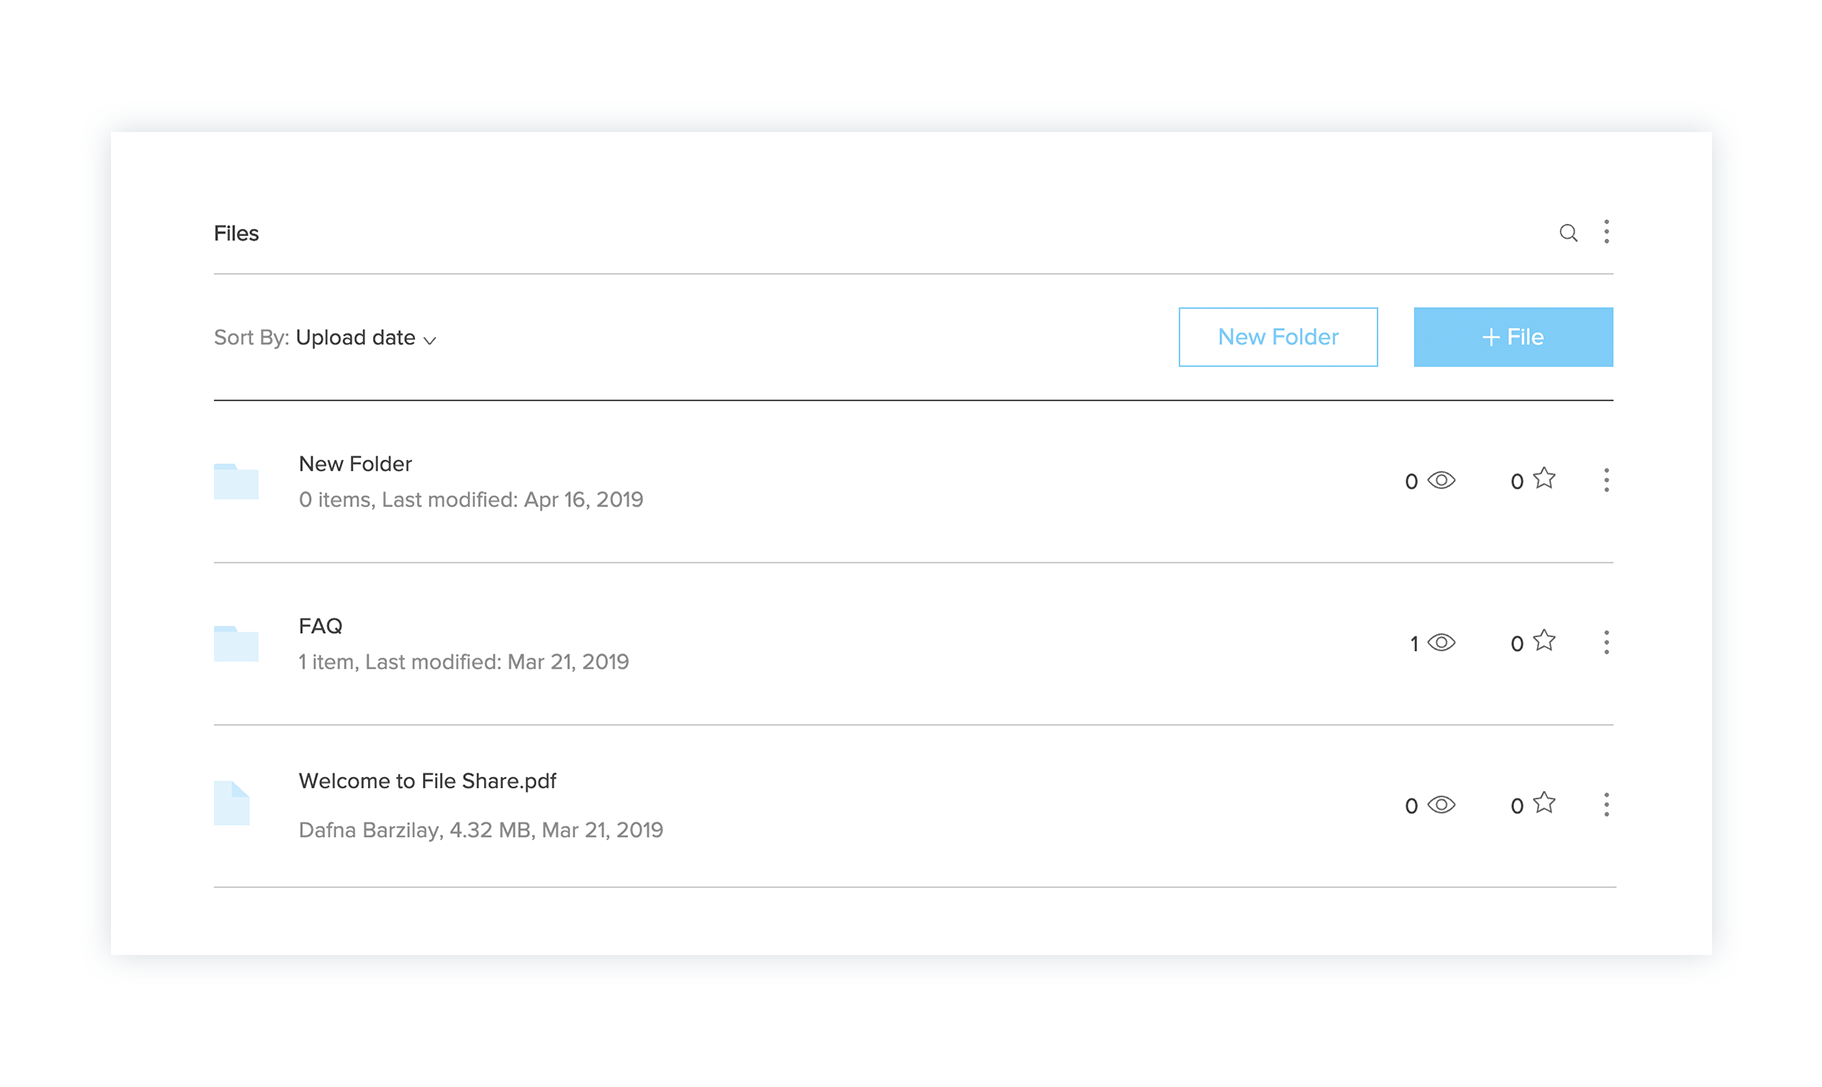Screen dimensions: 1822x1087
Task: Open more options for FAQ row
Action: click(x=1606, y=642)
